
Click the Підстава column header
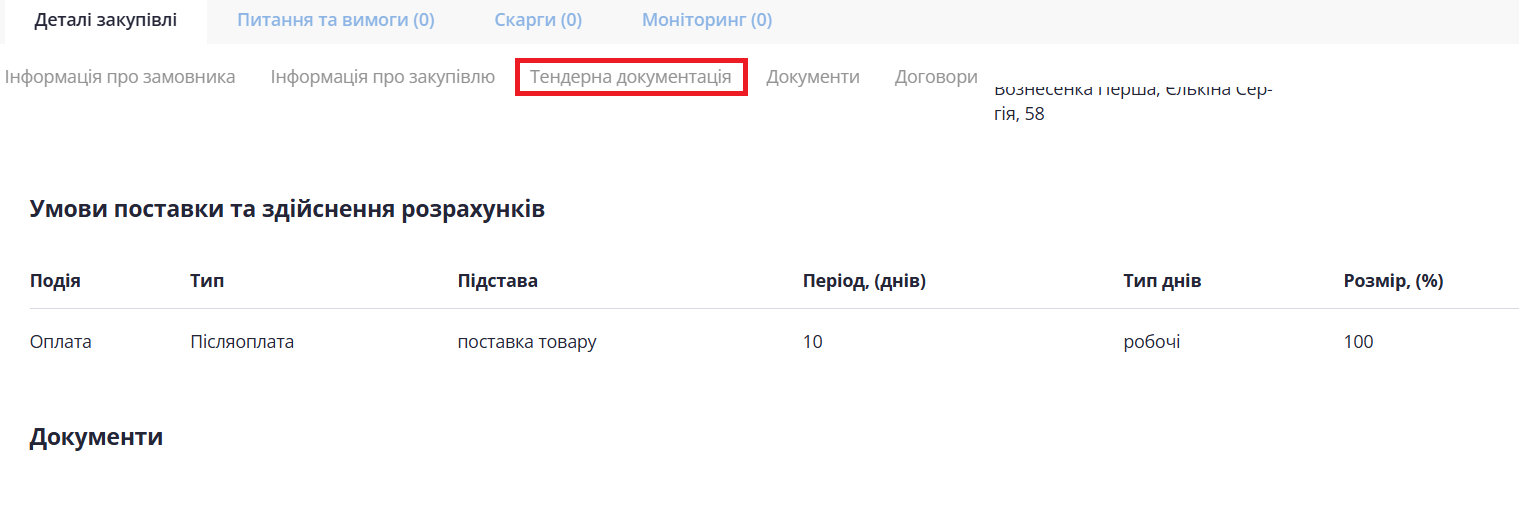pos(497,281)
